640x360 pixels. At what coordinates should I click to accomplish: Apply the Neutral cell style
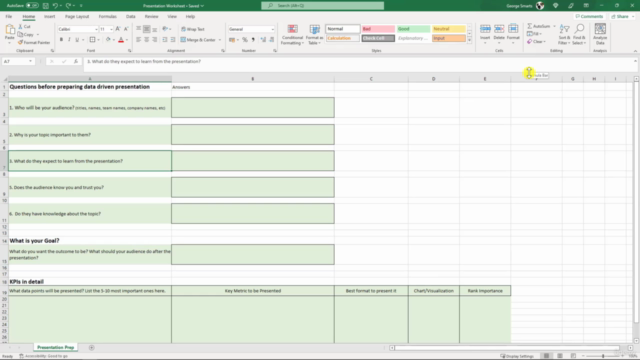[449, 29]
